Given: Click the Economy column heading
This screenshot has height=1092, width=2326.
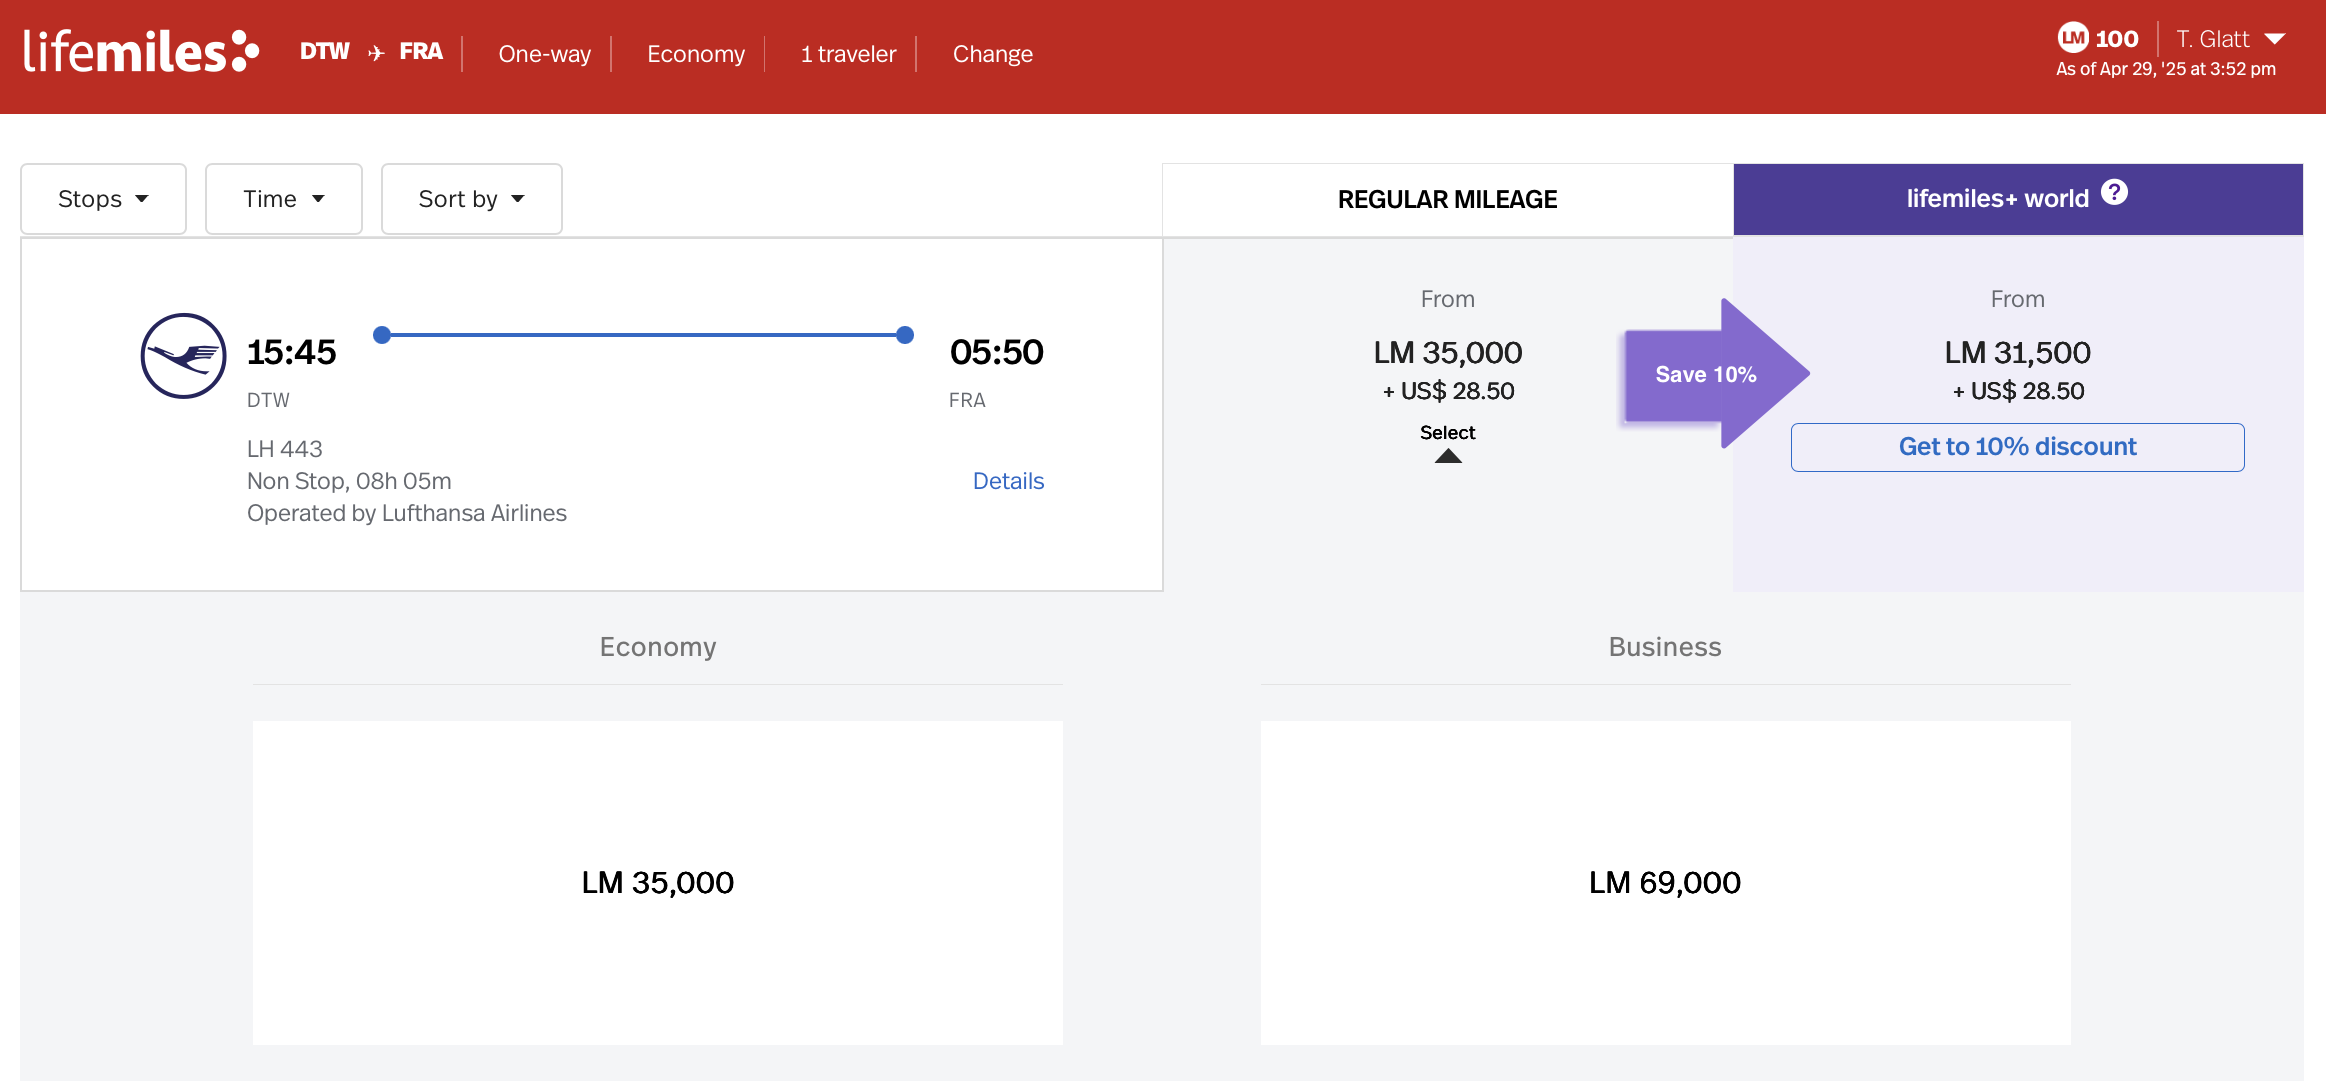Looking at the screenshot, I should coord(658,647).
